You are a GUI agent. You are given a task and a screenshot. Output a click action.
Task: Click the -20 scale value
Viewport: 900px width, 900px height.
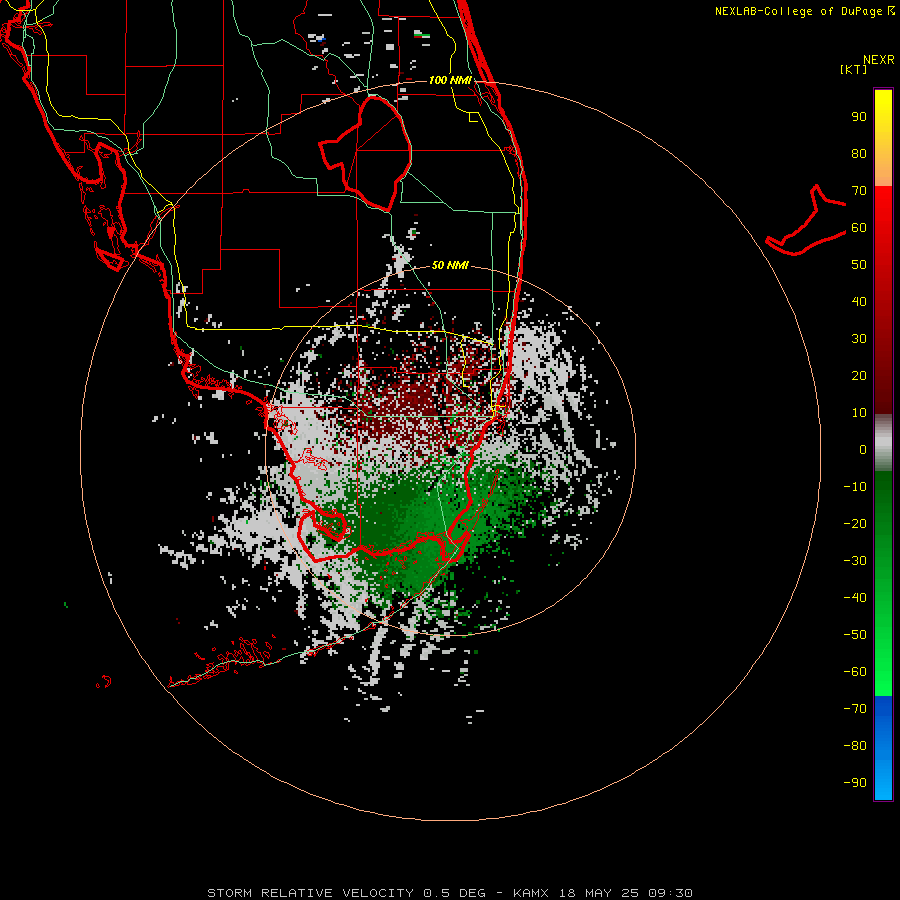(x=855, y=523)
